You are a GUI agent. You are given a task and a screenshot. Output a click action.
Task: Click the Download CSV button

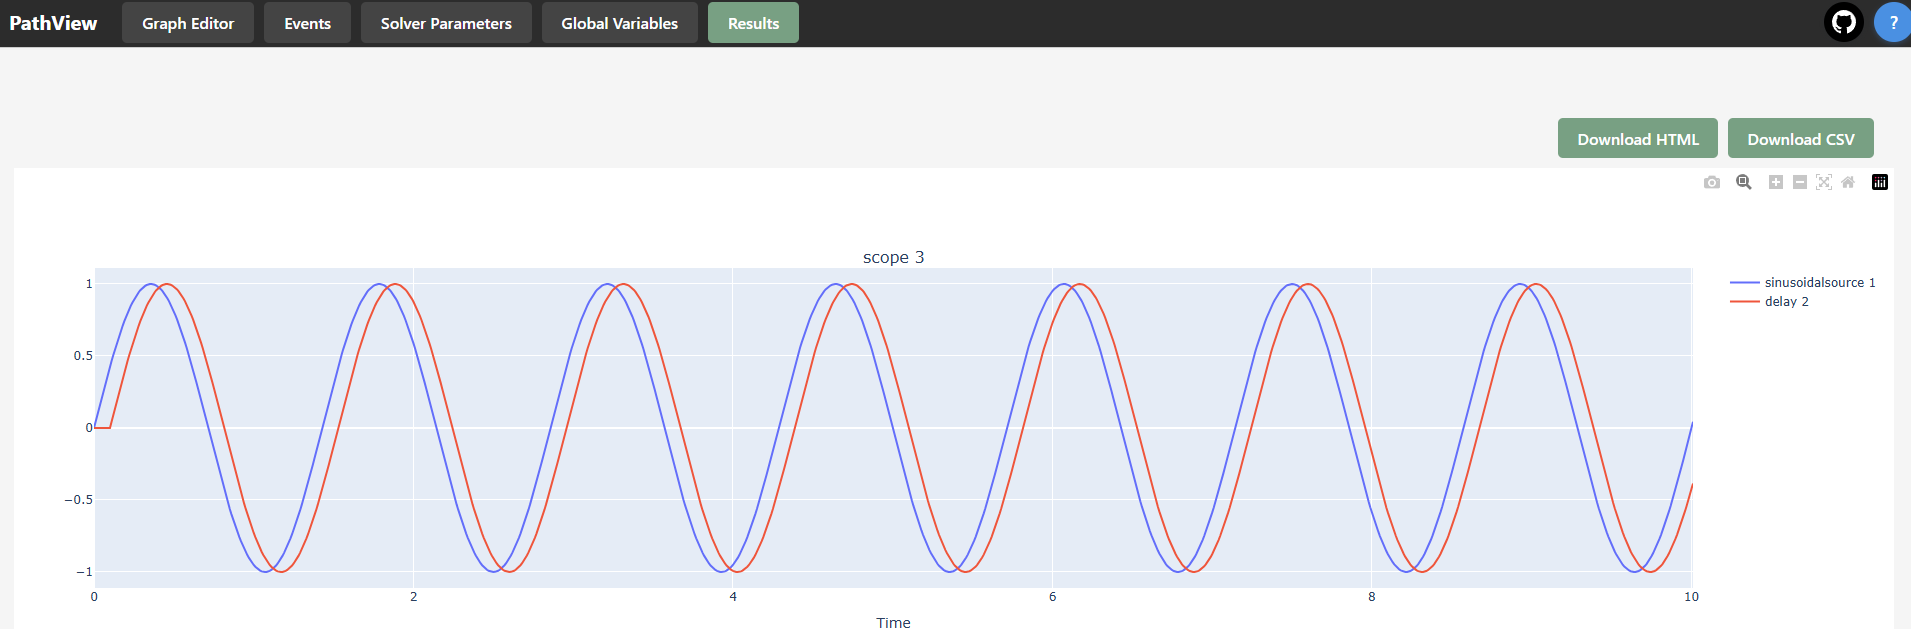(x=1801, y=138)
